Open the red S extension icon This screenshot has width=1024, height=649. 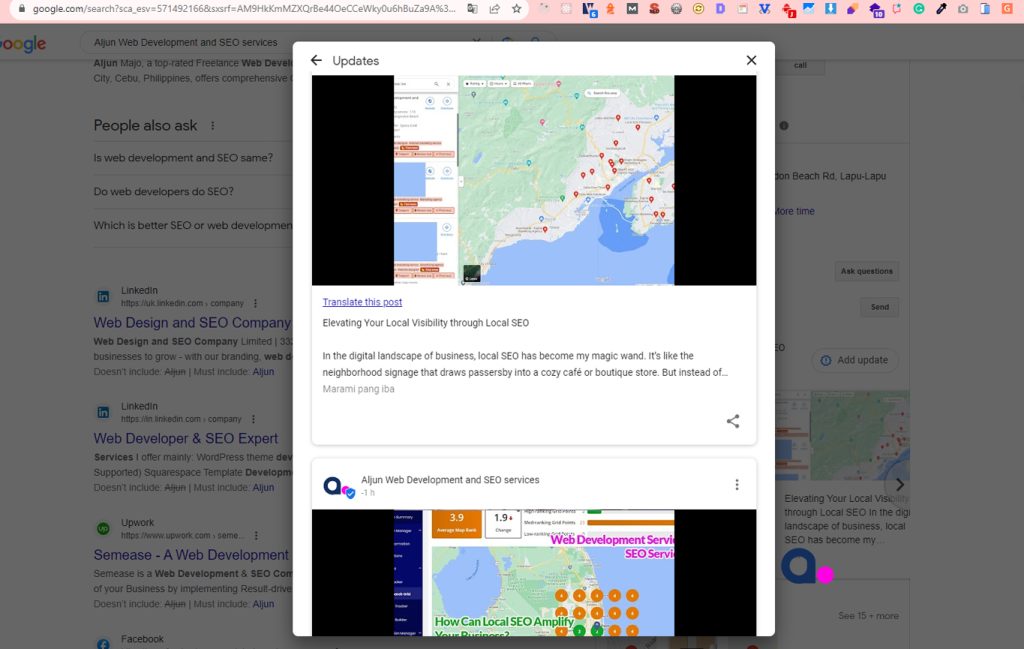654,9
